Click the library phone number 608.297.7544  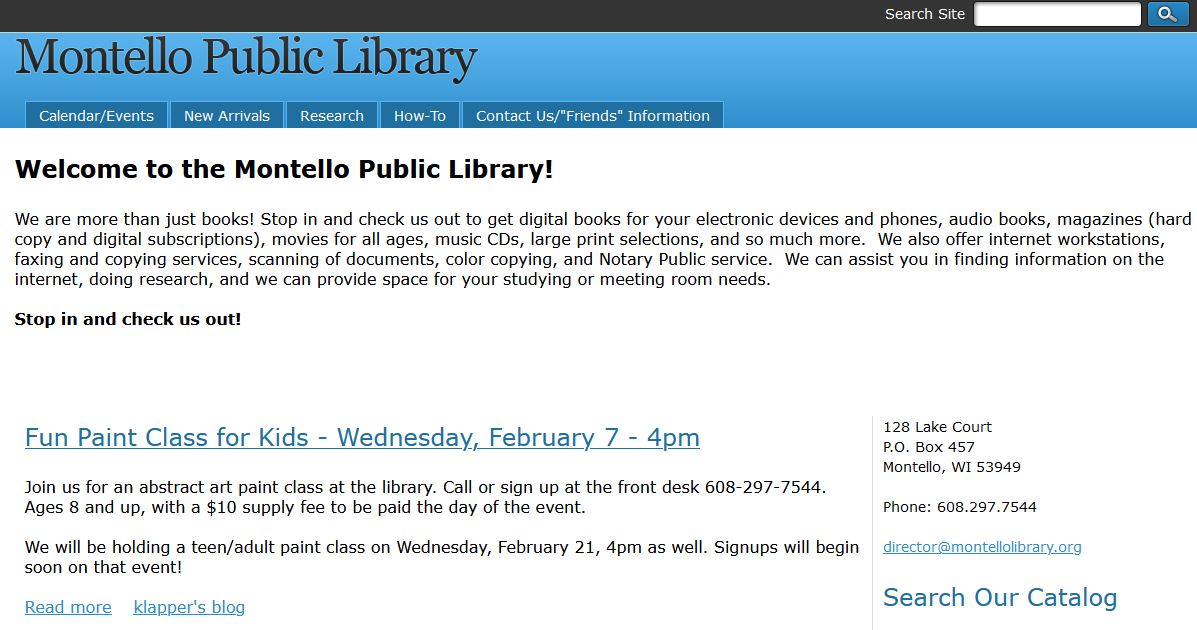click(986, 507)
